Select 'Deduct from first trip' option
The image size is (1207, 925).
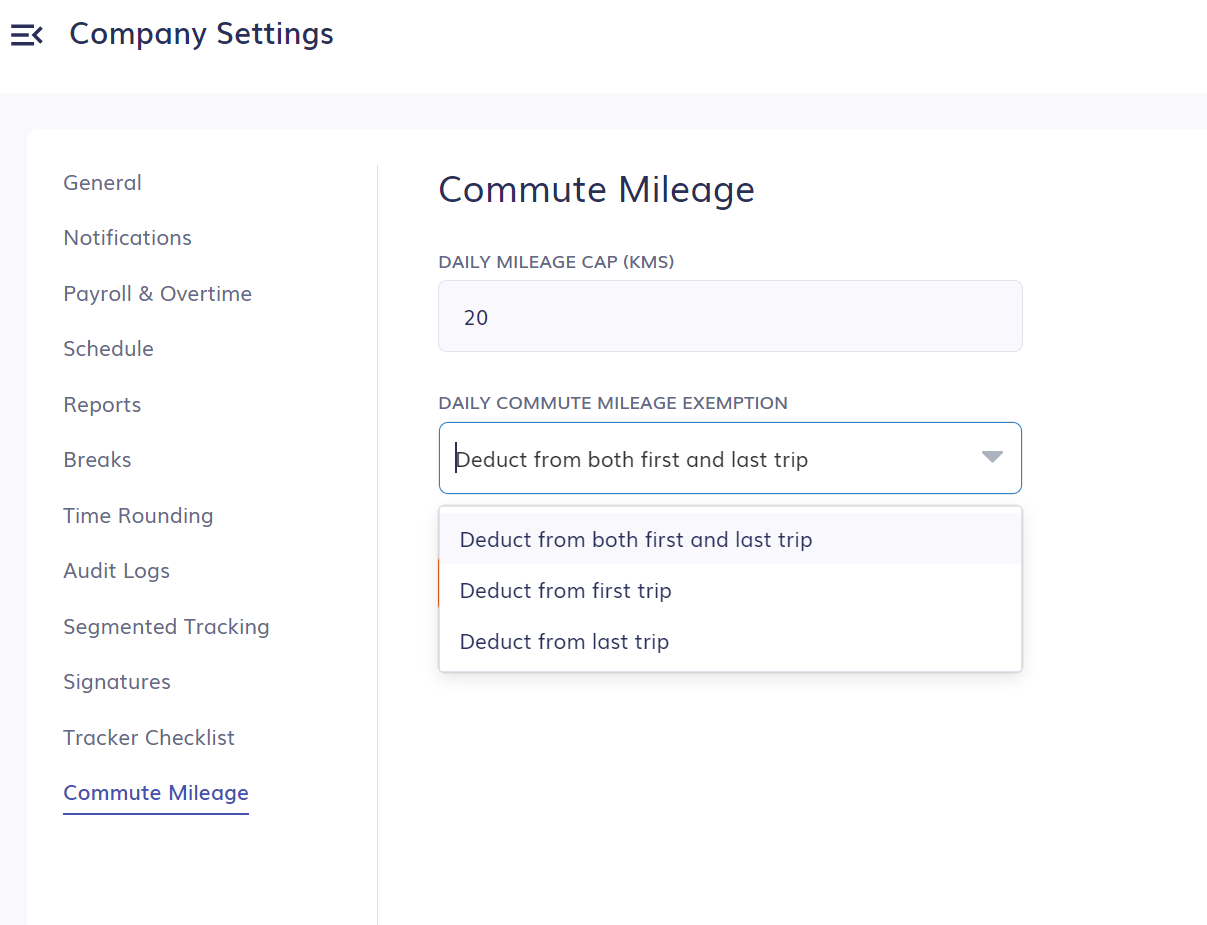pos(565,590)
